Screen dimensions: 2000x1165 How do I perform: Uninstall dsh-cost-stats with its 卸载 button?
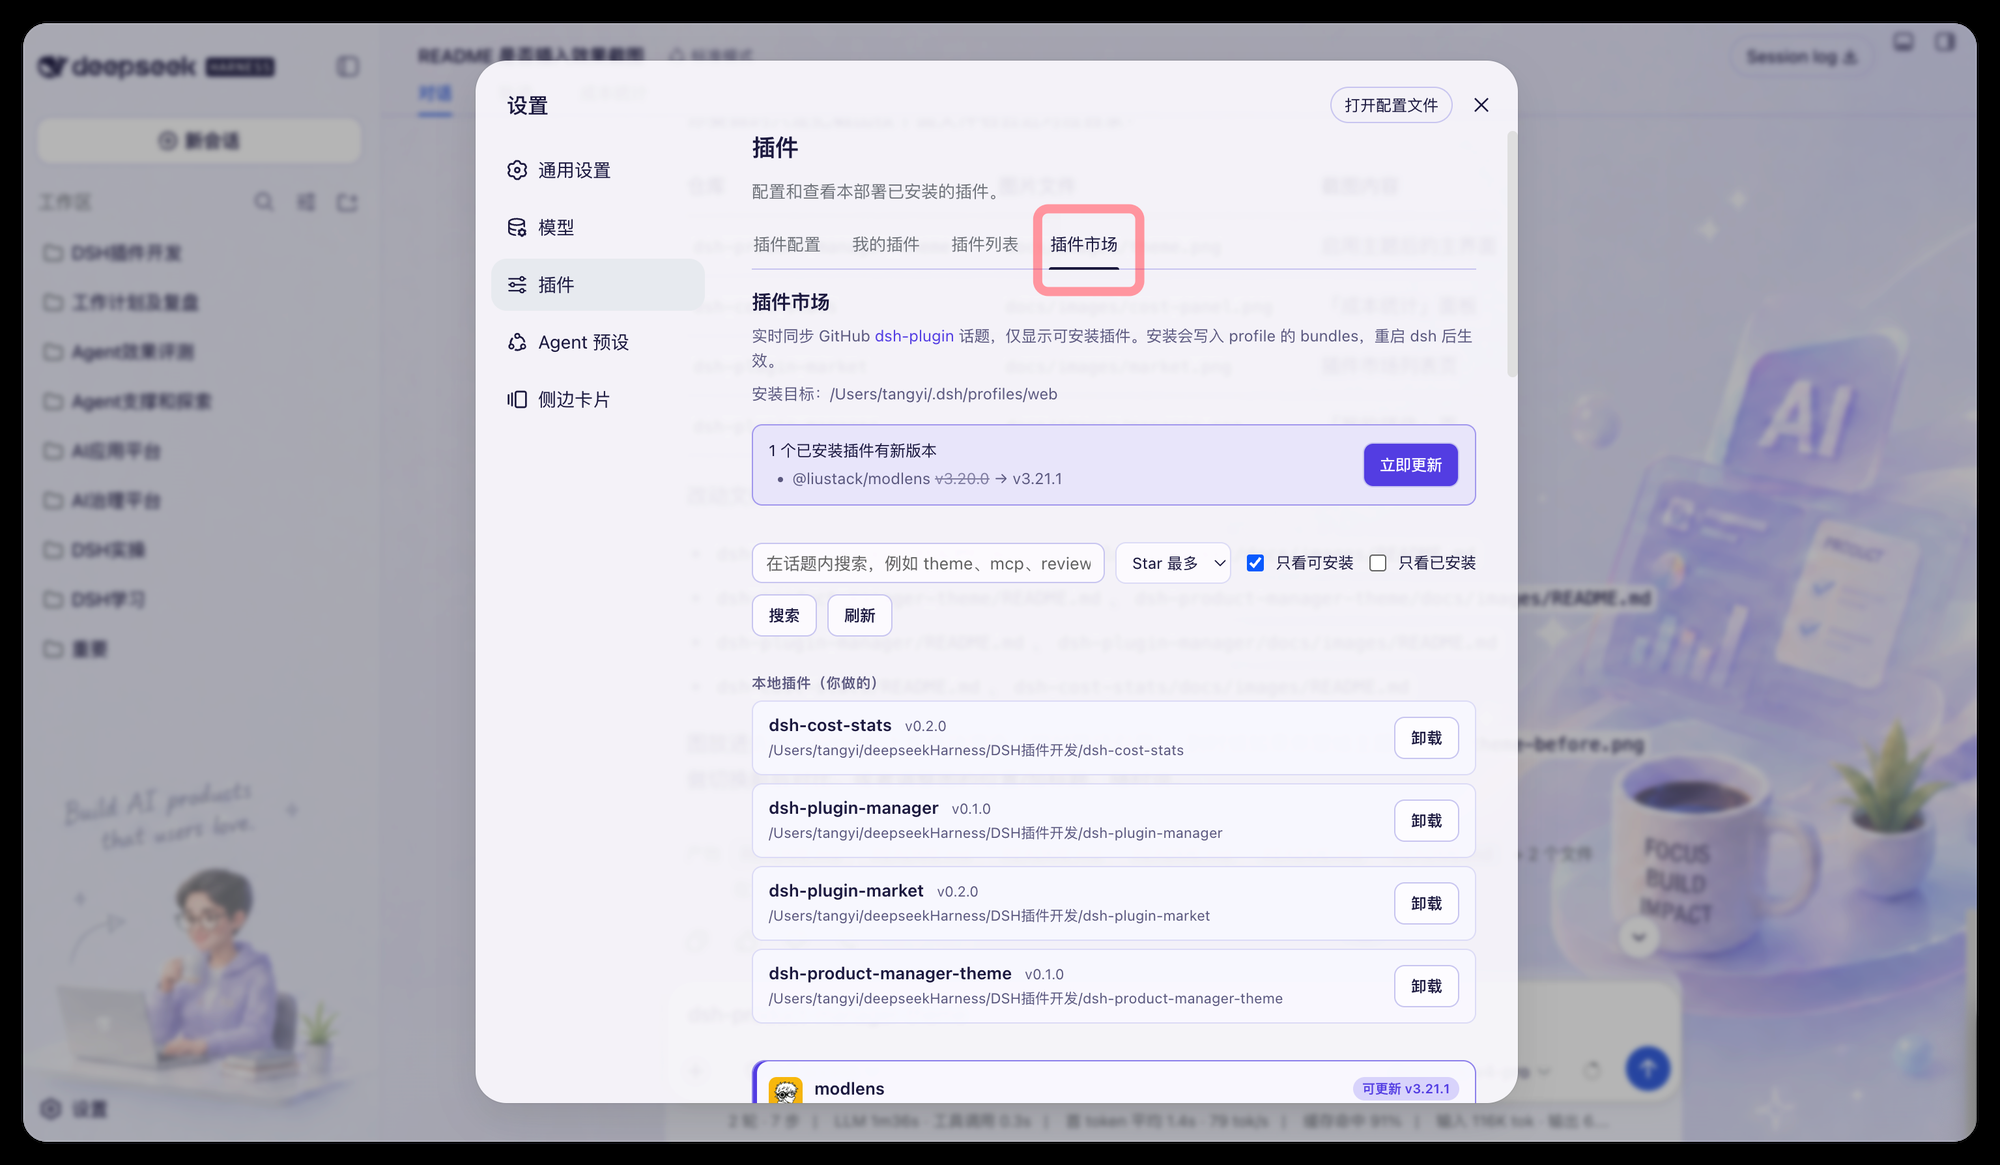point(1426,738)
